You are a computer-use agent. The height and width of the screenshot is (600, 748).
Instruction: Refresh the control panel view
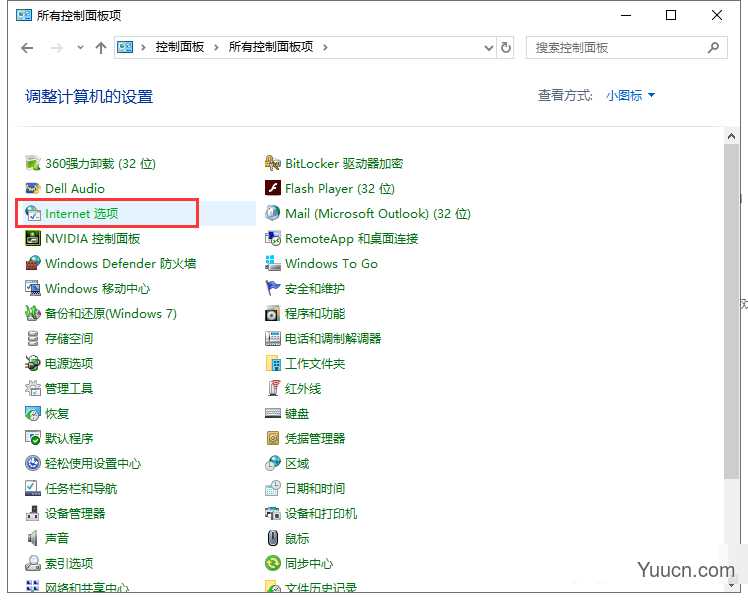[506, 48]
